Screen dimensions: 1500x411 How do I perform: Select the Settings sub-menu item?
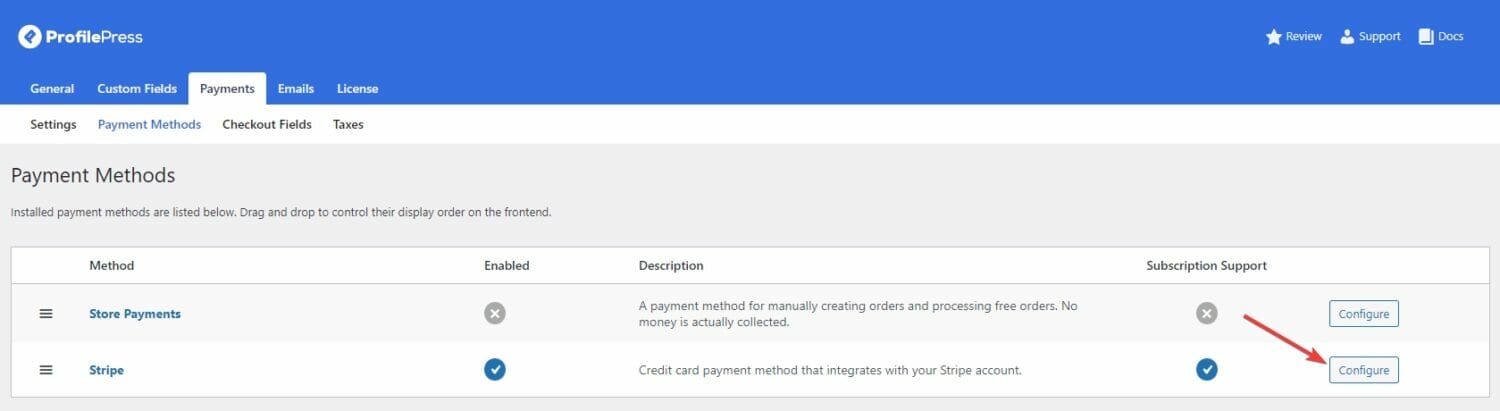[x=53, y=125]
